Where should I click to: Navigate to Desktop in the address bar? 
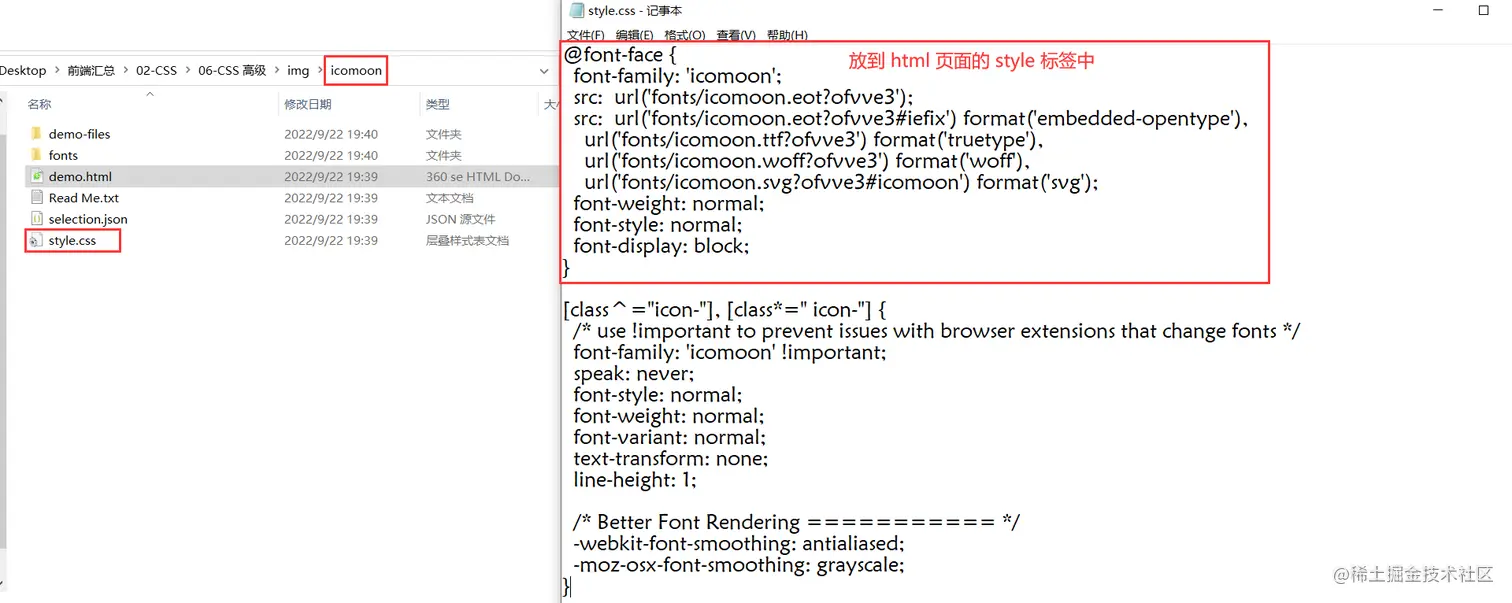[x=23, y=71]
